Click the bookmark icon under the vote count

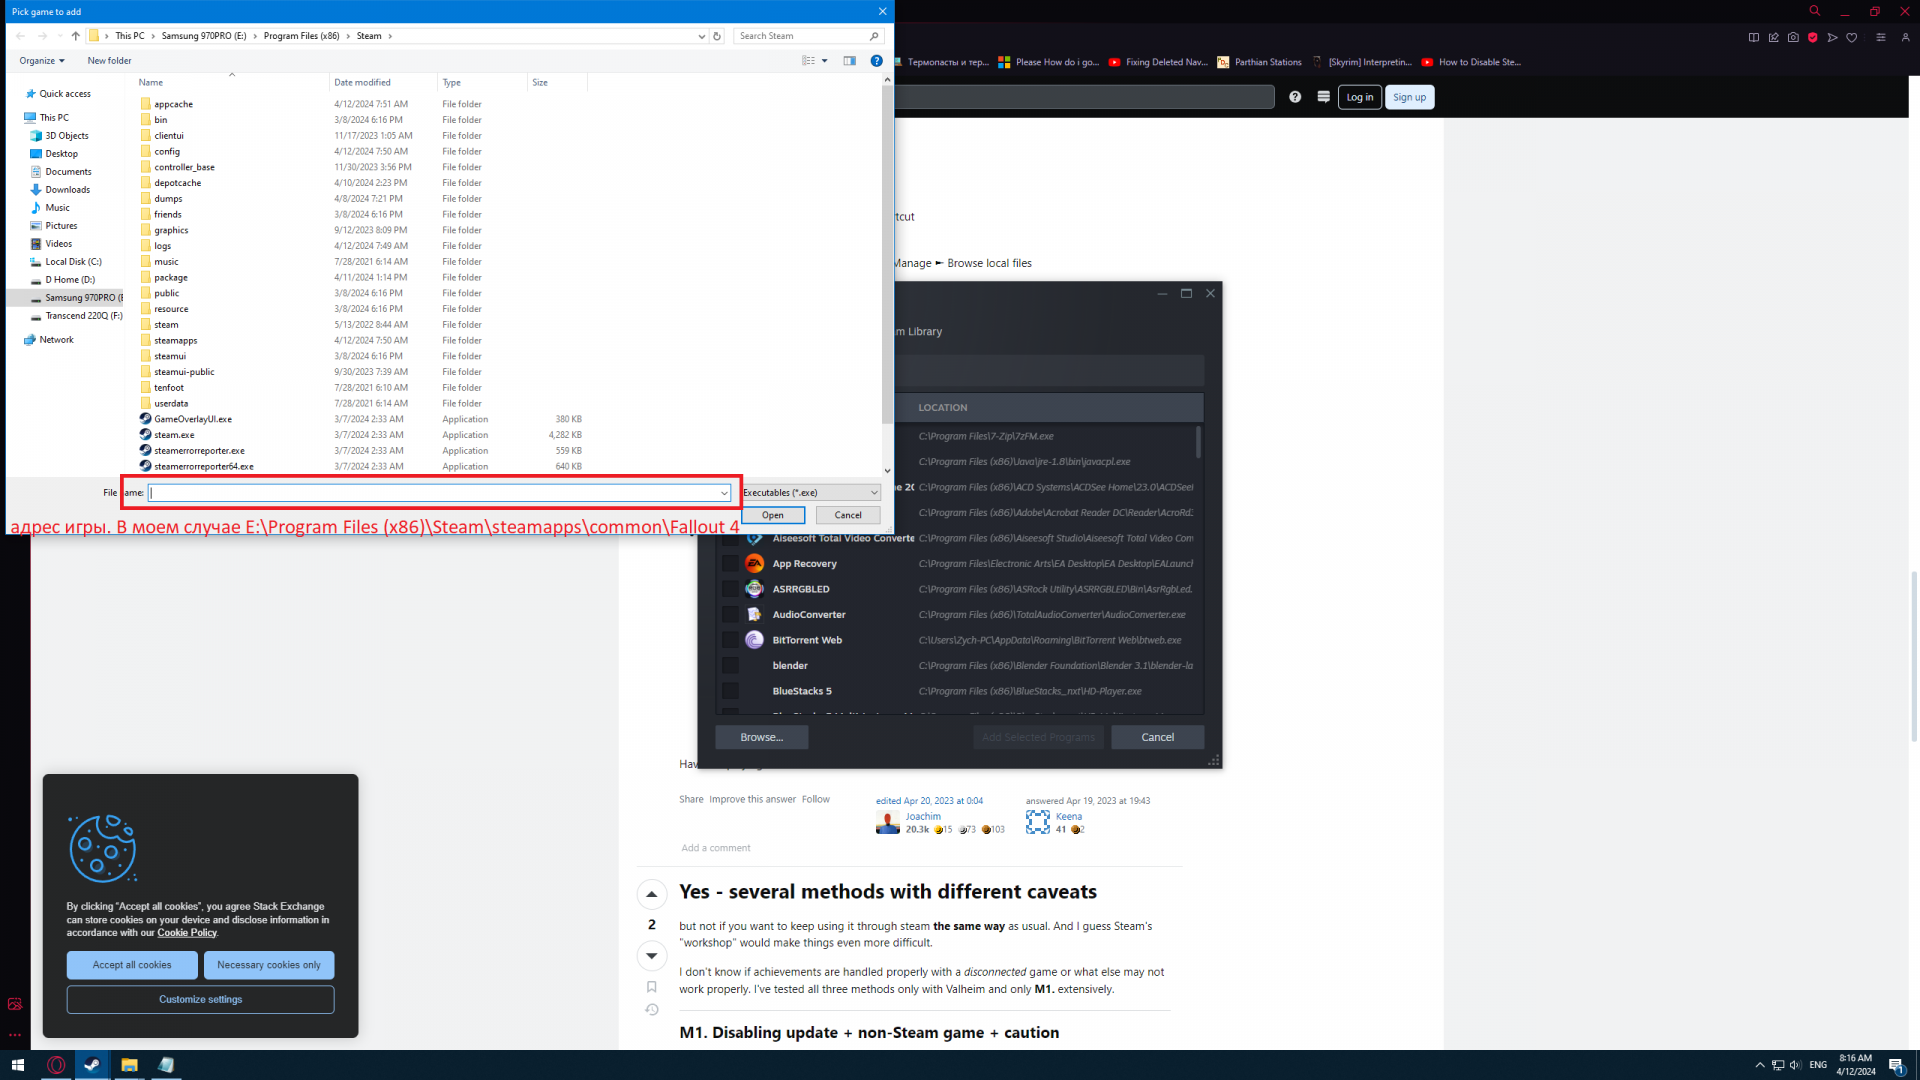[x=651, y=987]
